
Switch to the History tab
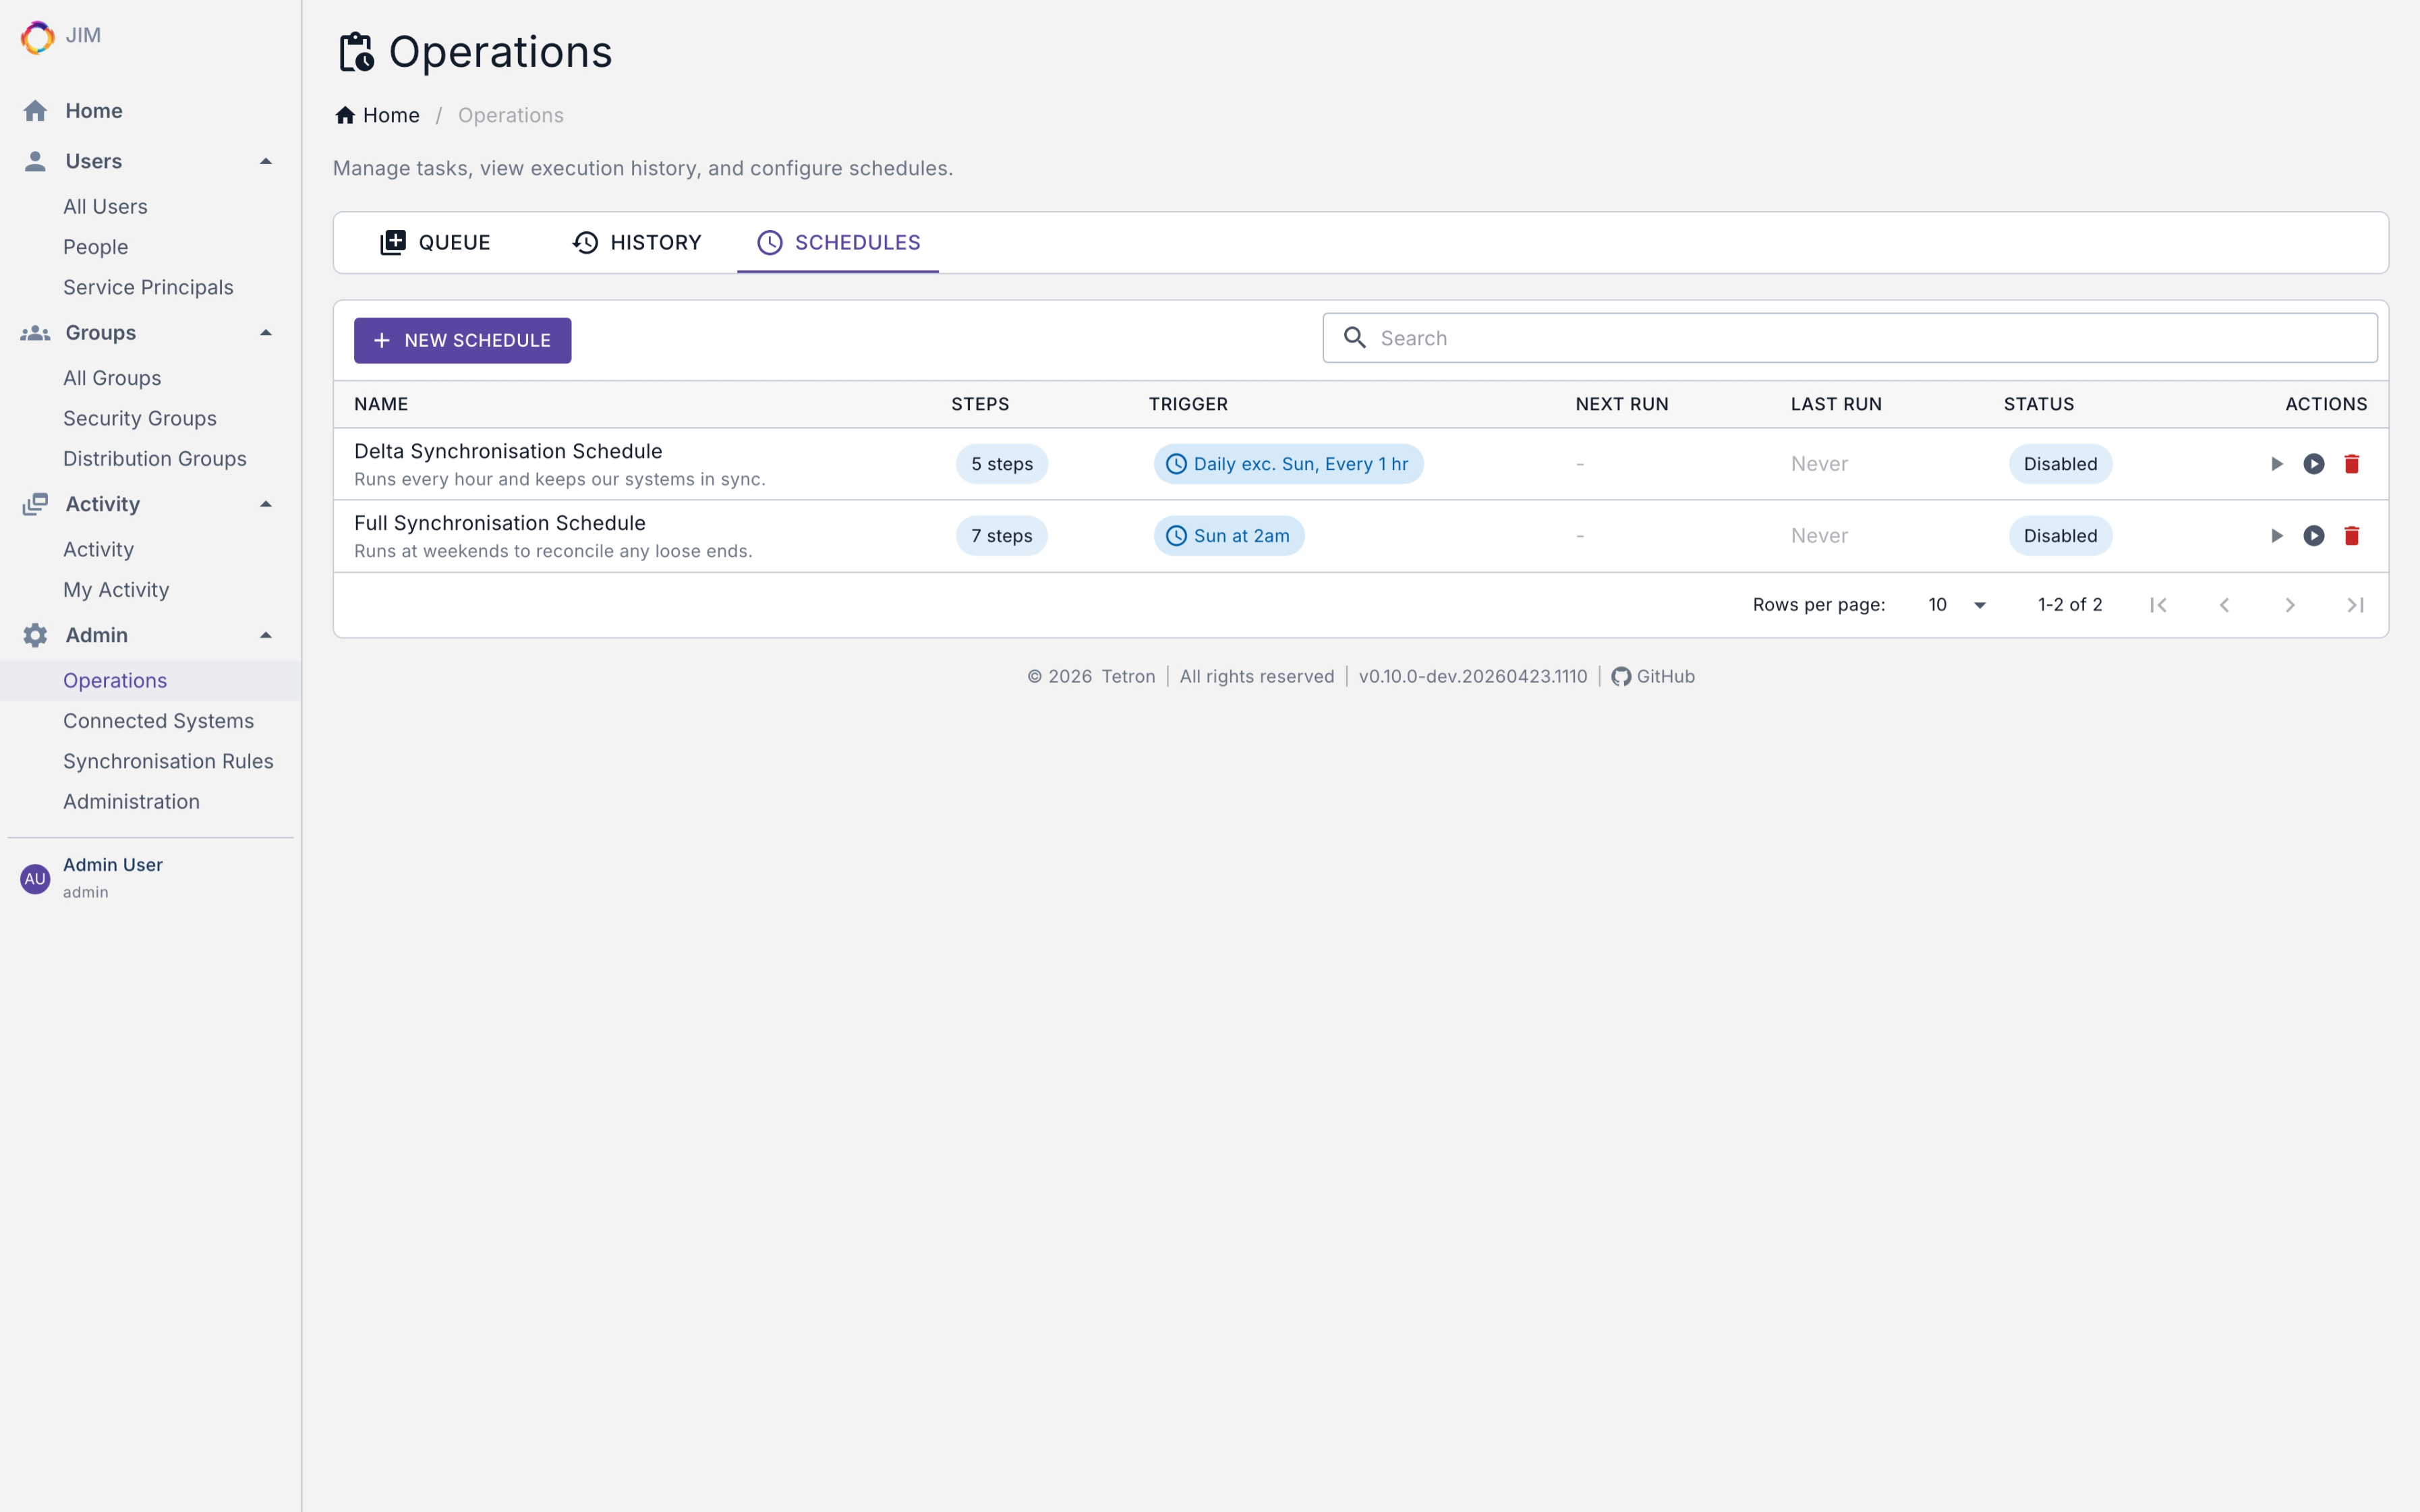(637, 243)
